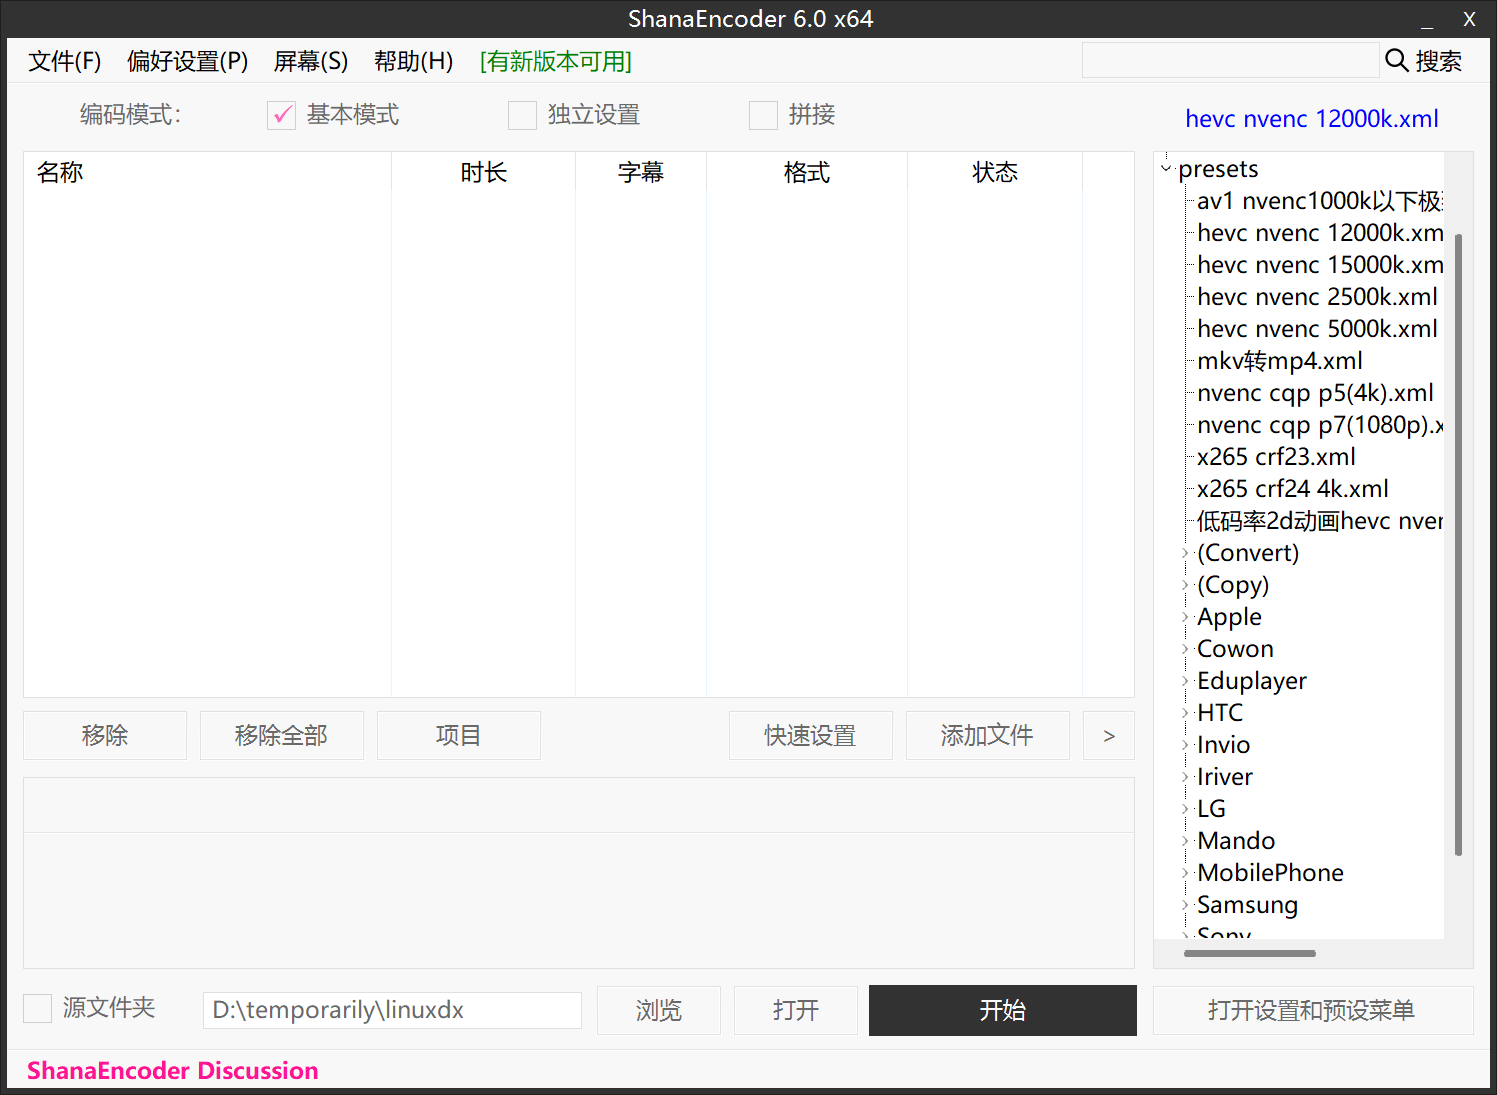Collapse the presets tree node
The image size is (1497, 1095).
[1166, 169]
